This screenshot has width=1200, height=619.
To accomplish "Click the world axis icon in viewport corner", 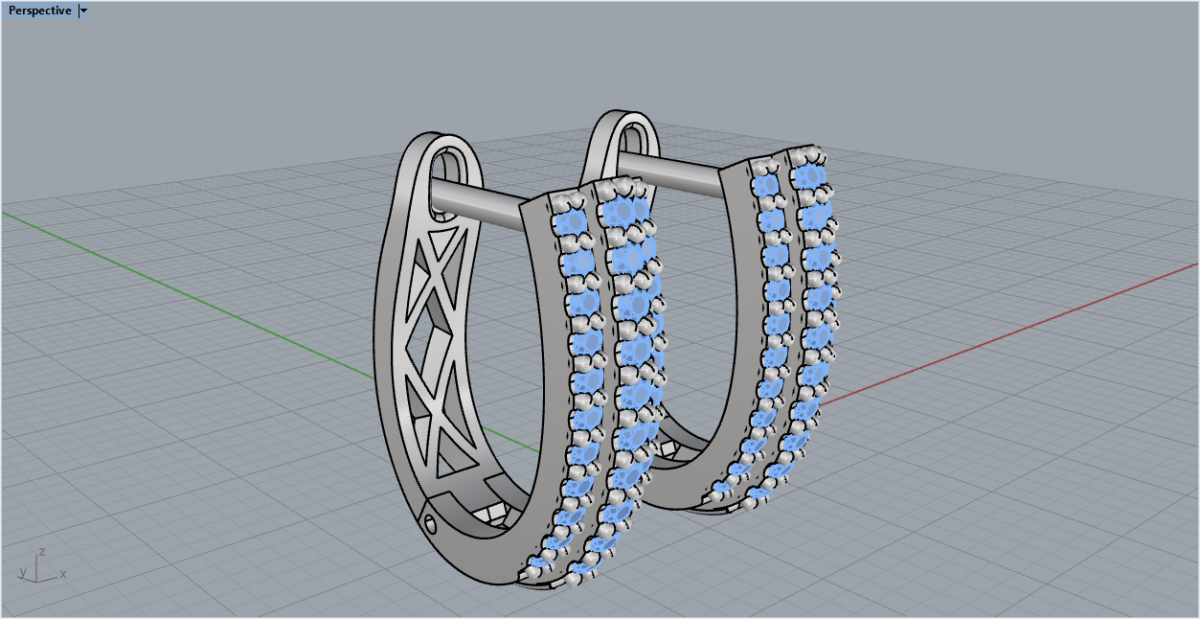I will tap(41, 565).
